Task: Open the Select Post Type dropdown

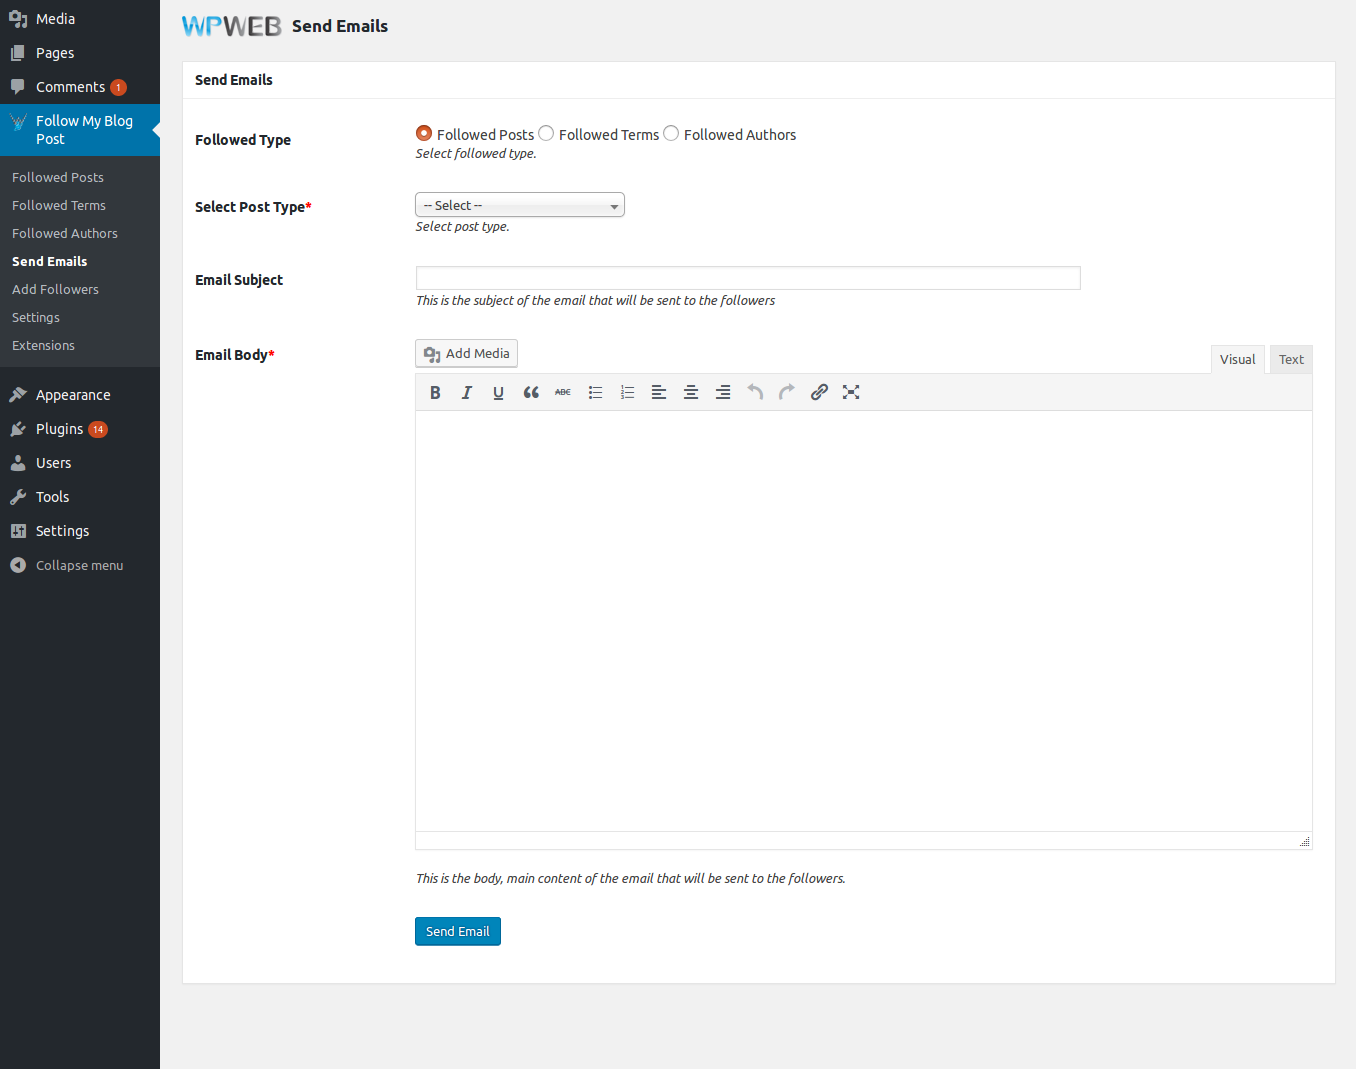Action: (520, 205)
